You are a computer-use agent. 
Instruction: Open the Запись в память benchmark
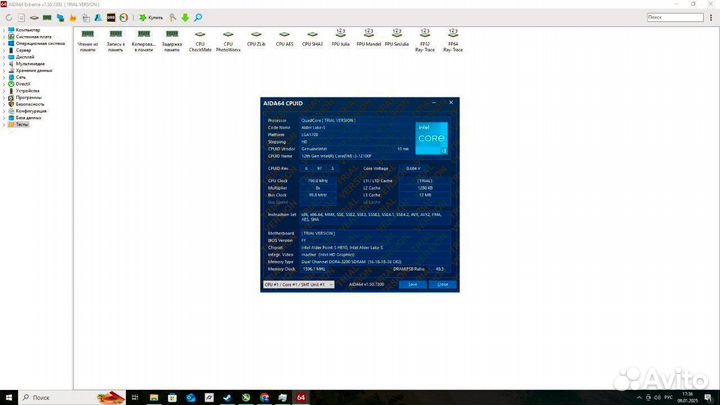(116, 40)
